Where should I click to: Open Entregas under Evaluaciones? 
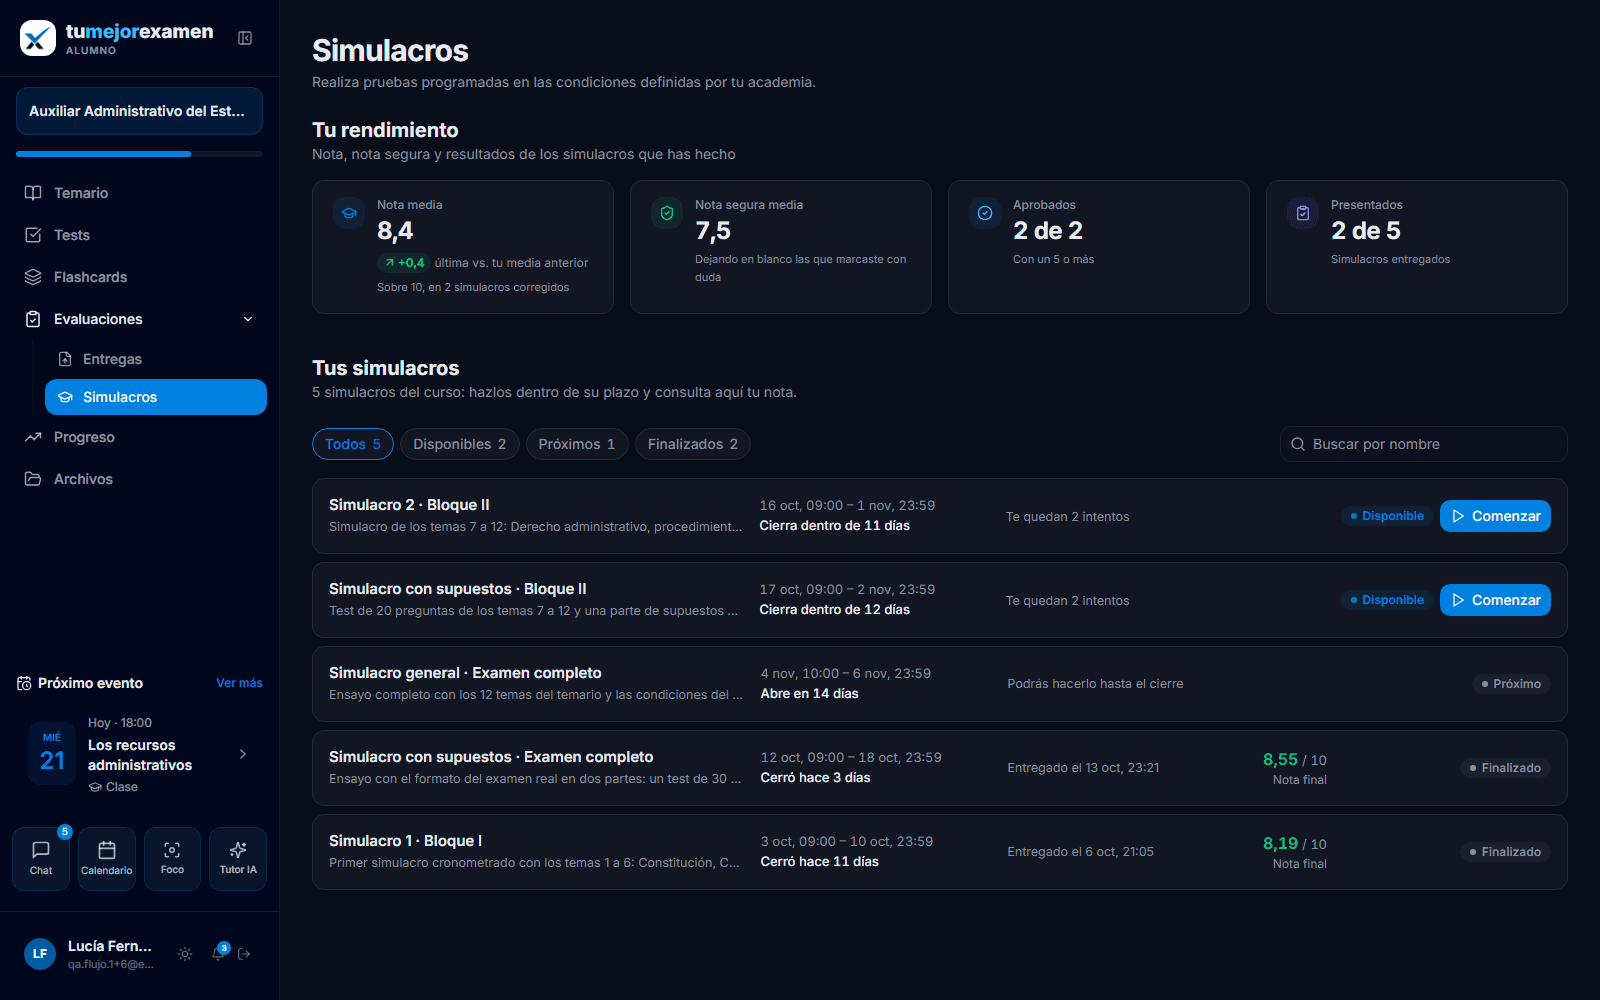[x=156, y=359]
